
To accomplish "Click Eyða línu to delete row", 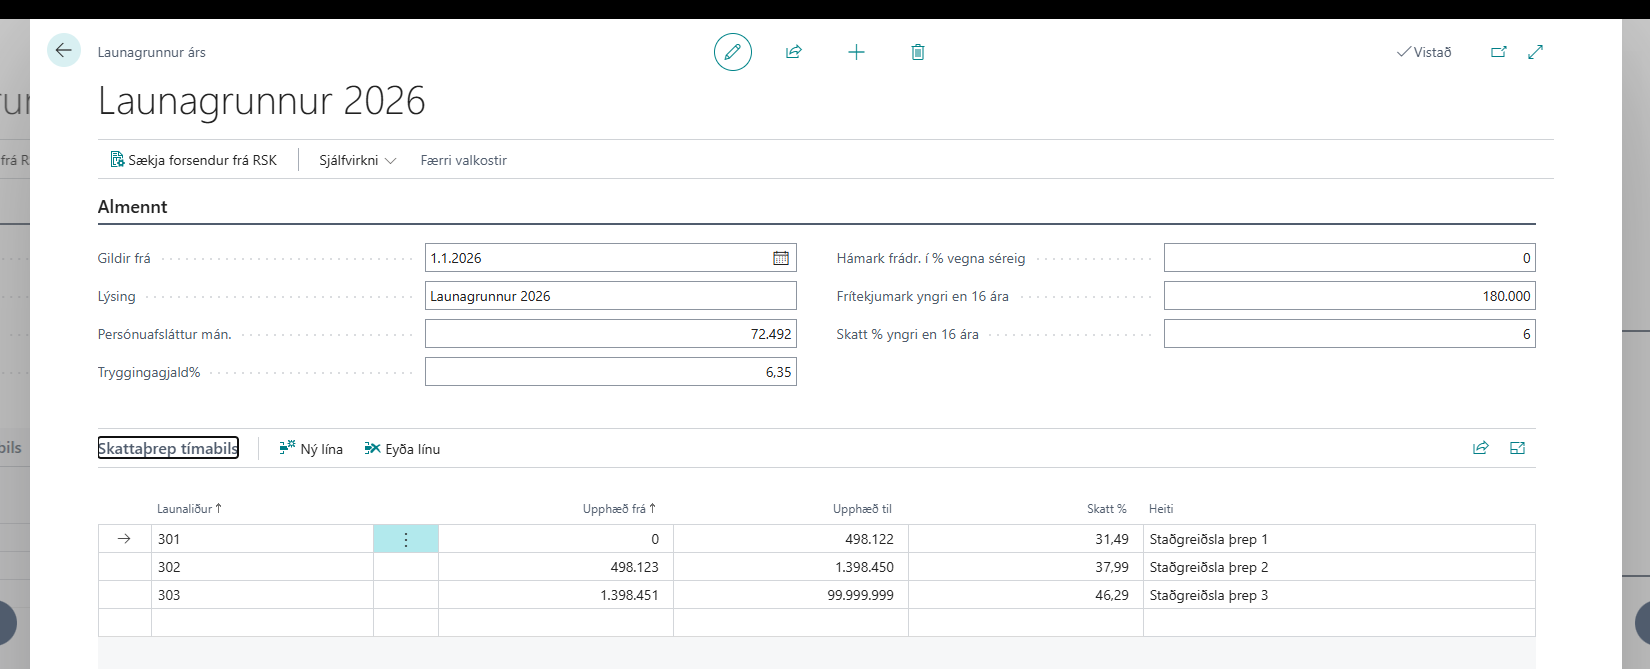I will 402,449.
